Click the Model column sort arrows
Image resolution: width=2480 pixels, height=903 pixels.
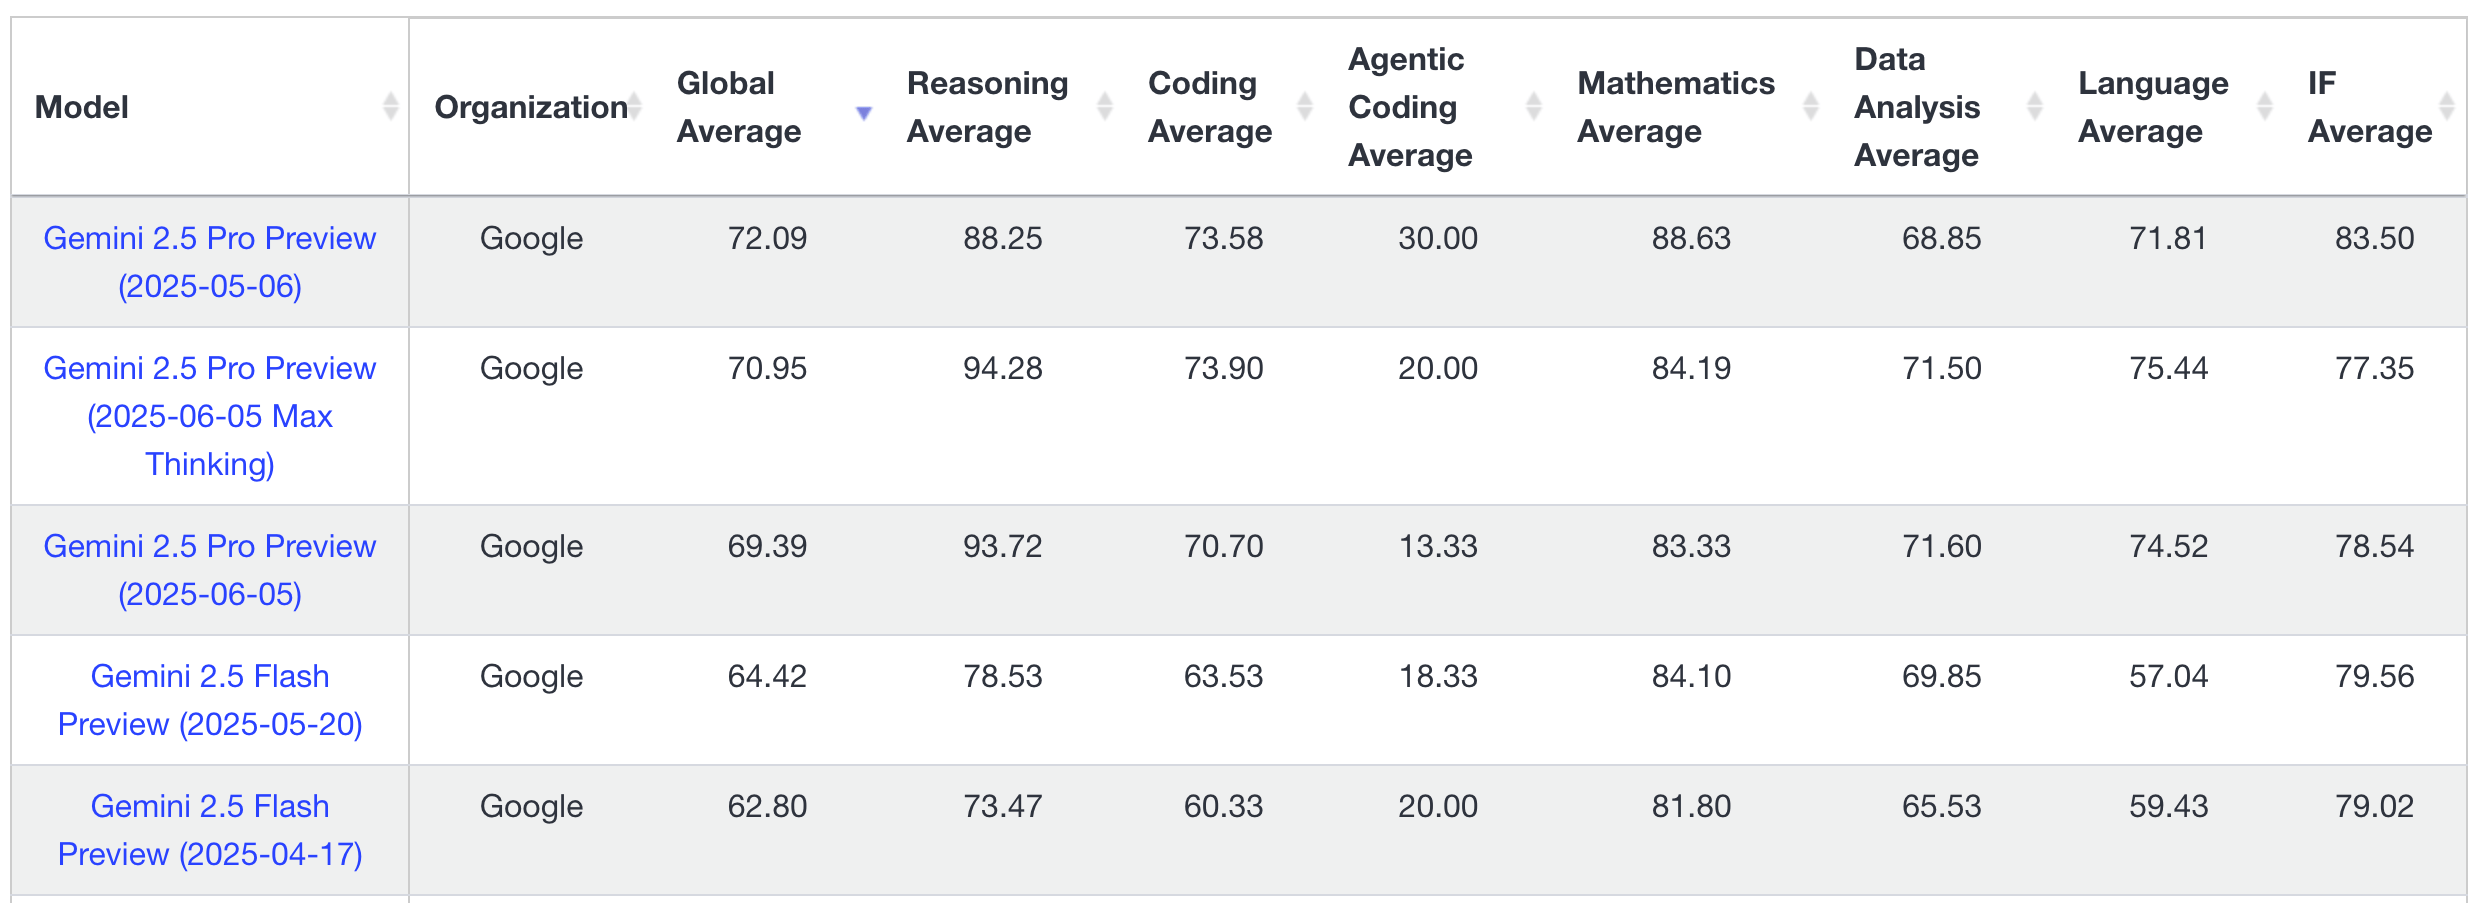click(390, 106)
